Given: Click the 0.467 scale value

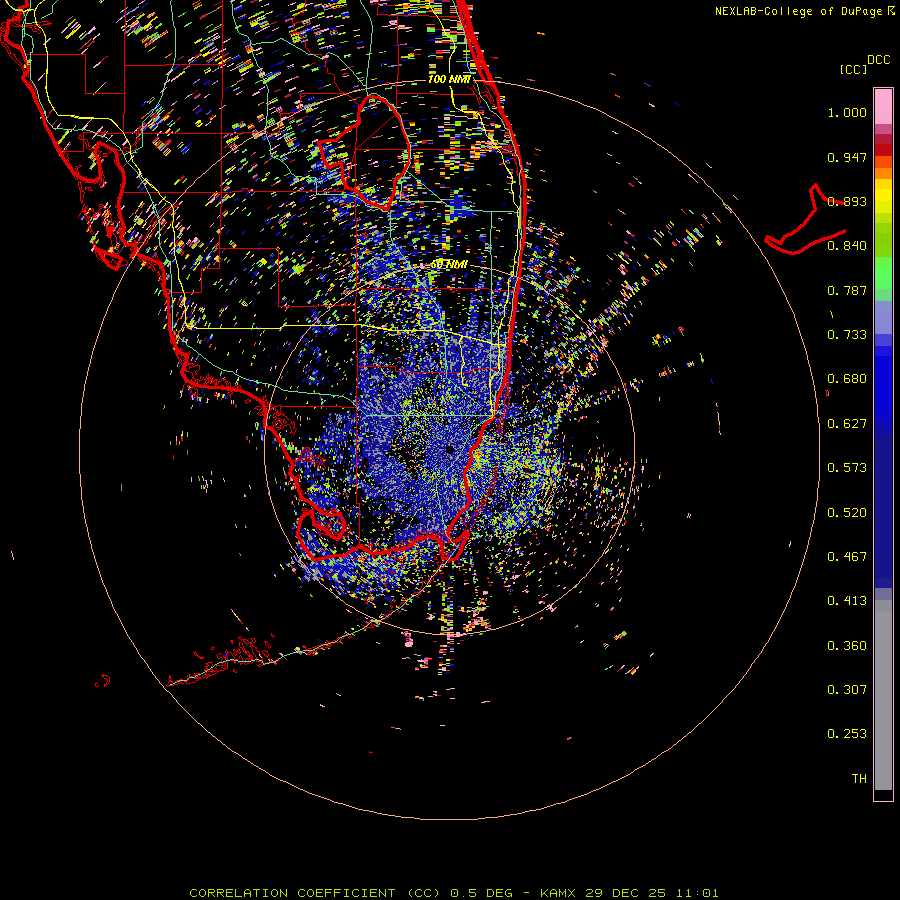Looking at the screenshot, I should [847, 557].
